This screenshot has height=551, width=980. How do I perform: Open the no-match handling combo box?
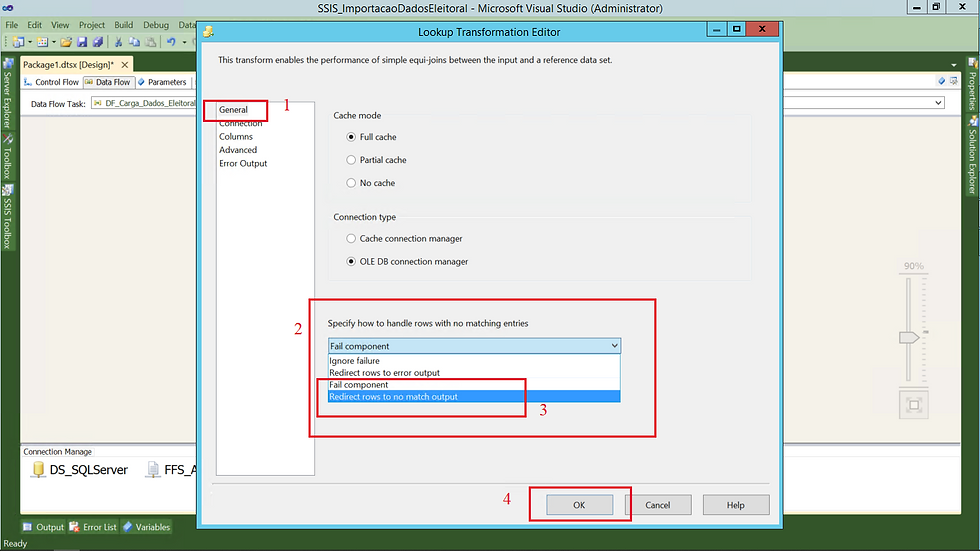pyautogui.click(x=474, y=346)
